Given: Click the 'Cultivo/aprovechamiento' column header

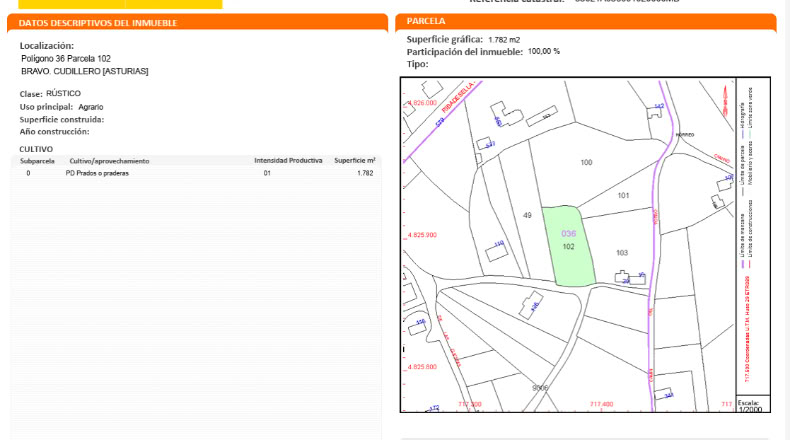Looking at the screenshot, I should pos(109,161).
